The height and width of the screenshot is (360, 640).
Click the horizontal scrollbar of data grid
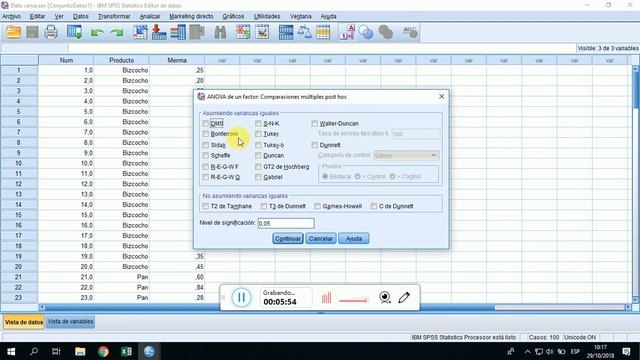pos(335,307)
